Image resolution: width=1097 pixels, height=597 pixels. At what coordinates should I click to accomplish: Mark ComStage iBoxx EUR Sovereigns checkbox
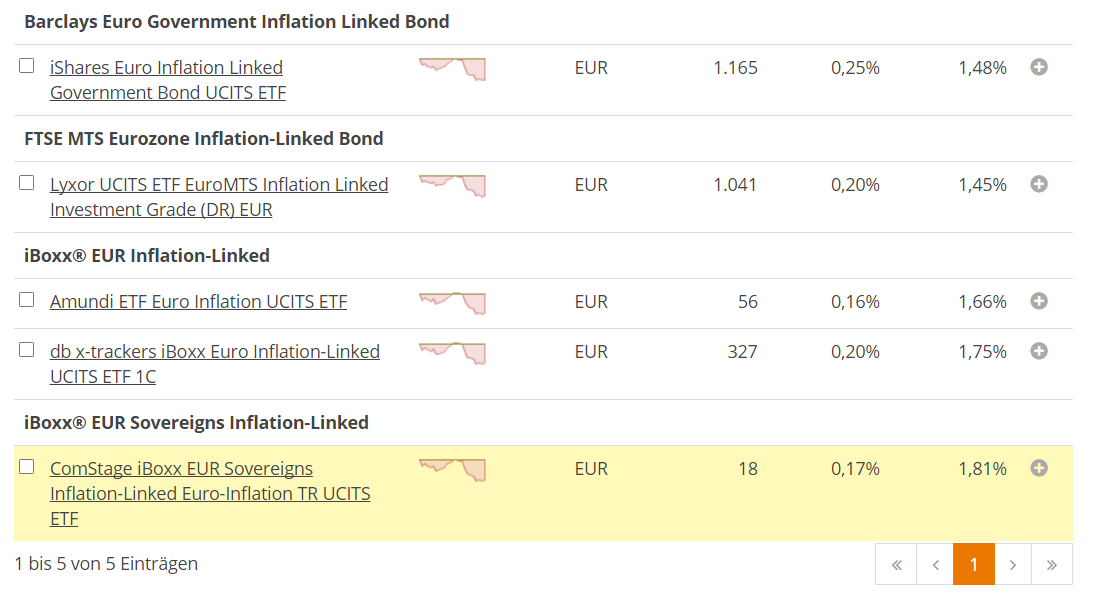[27, 467]
